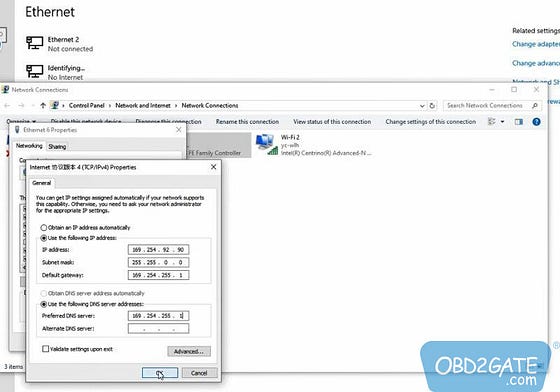
Task: Click 'Network and Internet' breadcrumb
Action: pyautogui.click(x=143, y=106)
